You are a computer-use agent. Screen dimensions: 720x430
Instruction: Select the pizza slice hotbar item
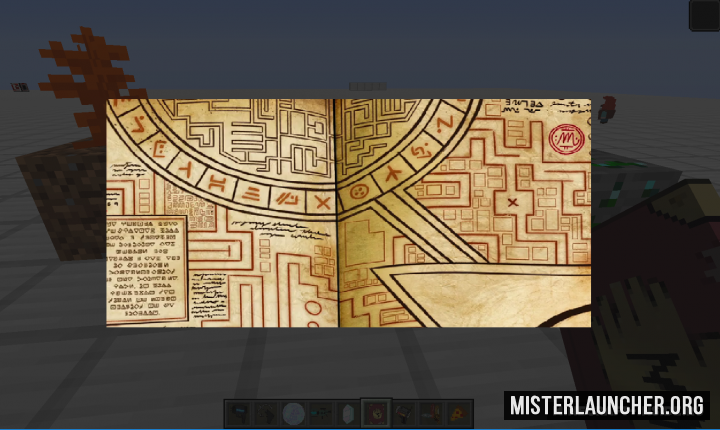click(459, 413)
